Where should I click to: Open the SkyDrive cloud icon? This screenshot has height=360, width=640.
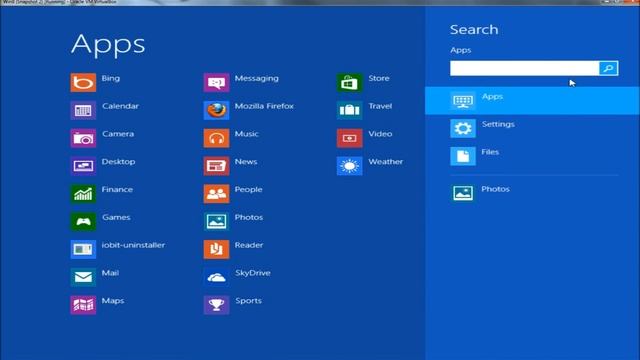[216, 277]
